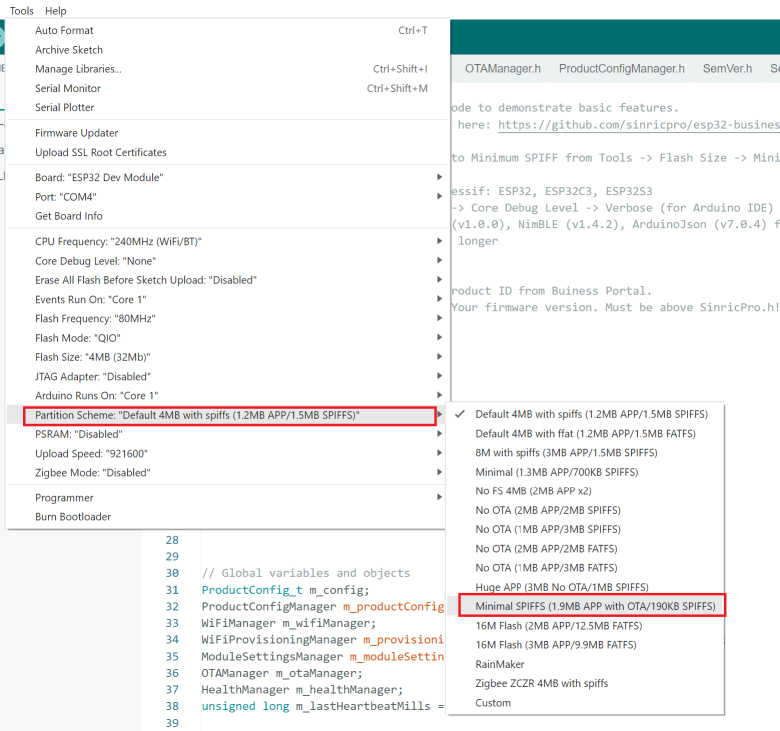Select No OTA 2MB APP/2MB FATFS
780x731 pixels.
coord(585,548)
